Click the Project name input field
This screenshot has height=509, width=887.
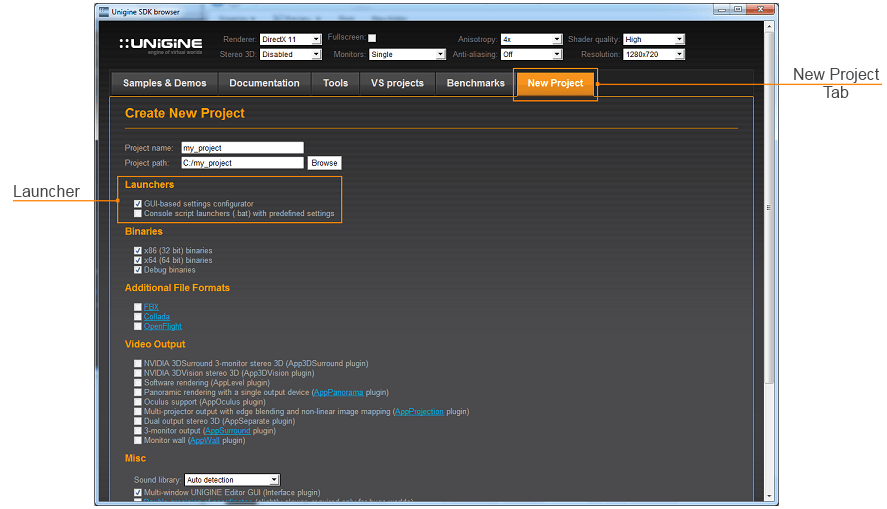[x=242, y=148]
